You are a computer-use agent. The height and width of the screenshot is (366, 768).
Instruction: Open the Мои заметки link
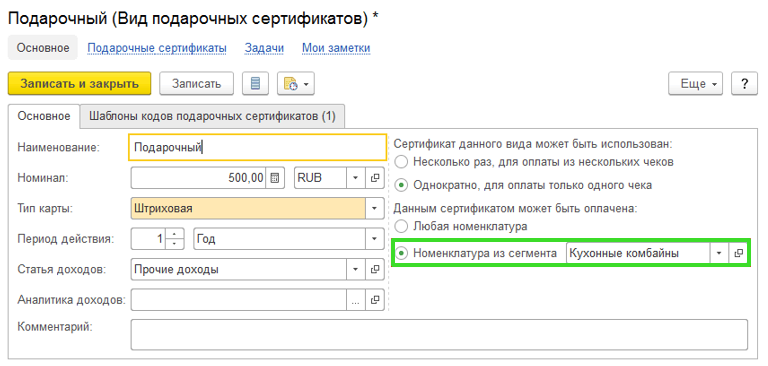point(336,48)
